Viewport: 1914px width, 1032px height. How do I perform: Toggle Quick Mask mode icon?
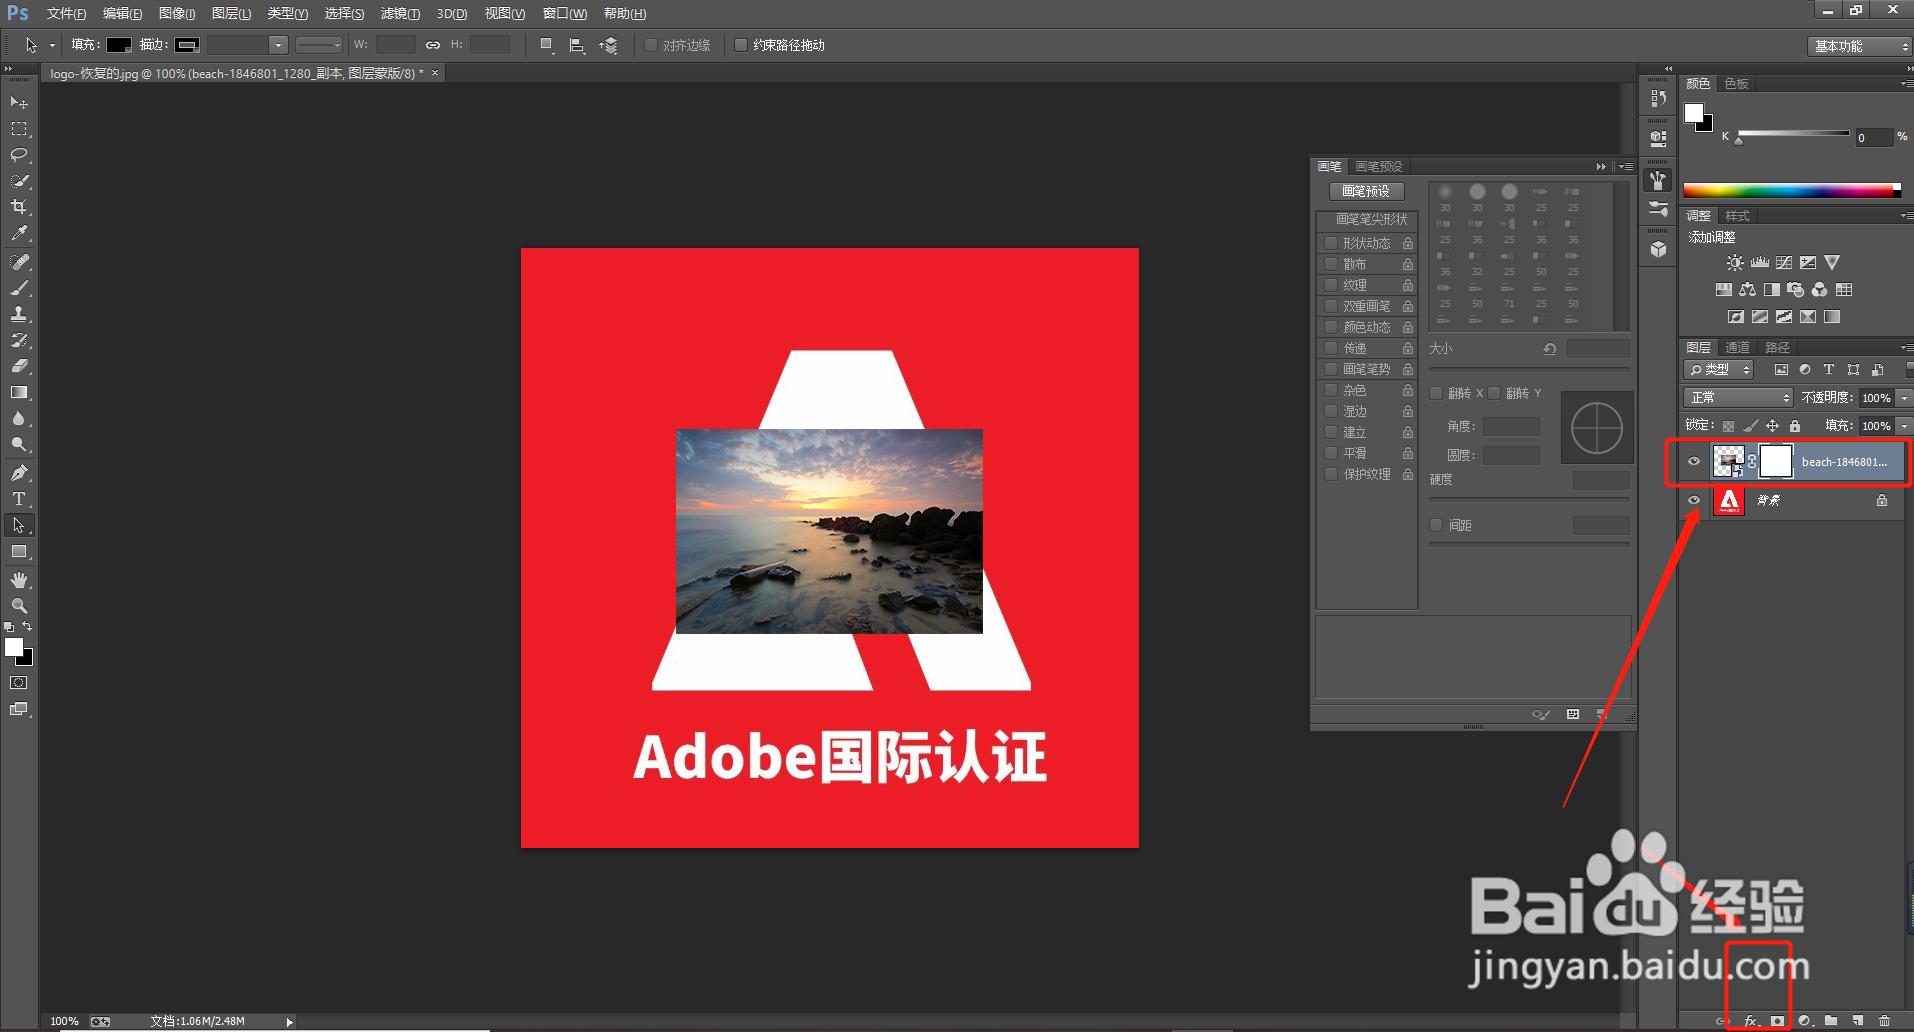[19, 683]
